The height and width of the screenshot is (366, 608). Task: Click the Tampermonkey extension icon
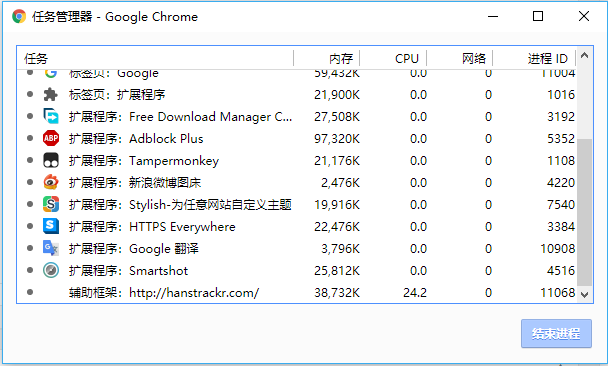(x=51, y=161)
